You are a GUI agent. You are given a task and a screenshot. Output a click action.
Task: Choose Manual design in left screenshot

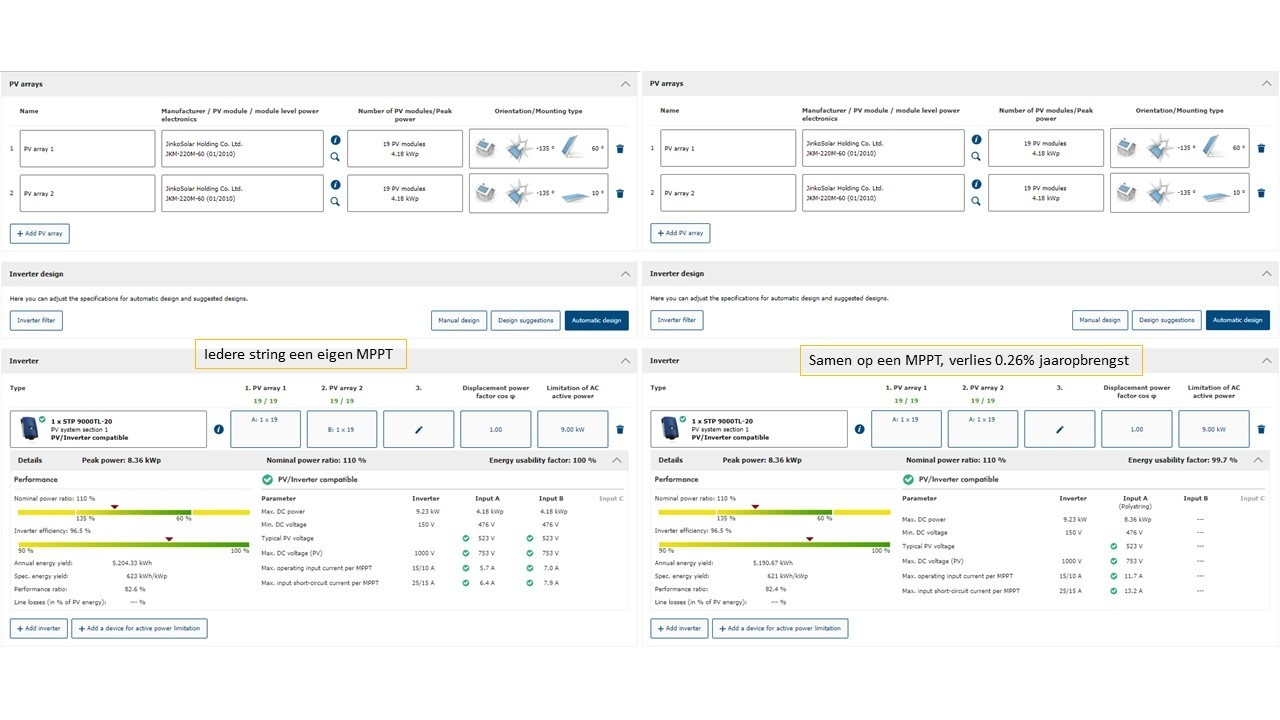coord(459,320)
